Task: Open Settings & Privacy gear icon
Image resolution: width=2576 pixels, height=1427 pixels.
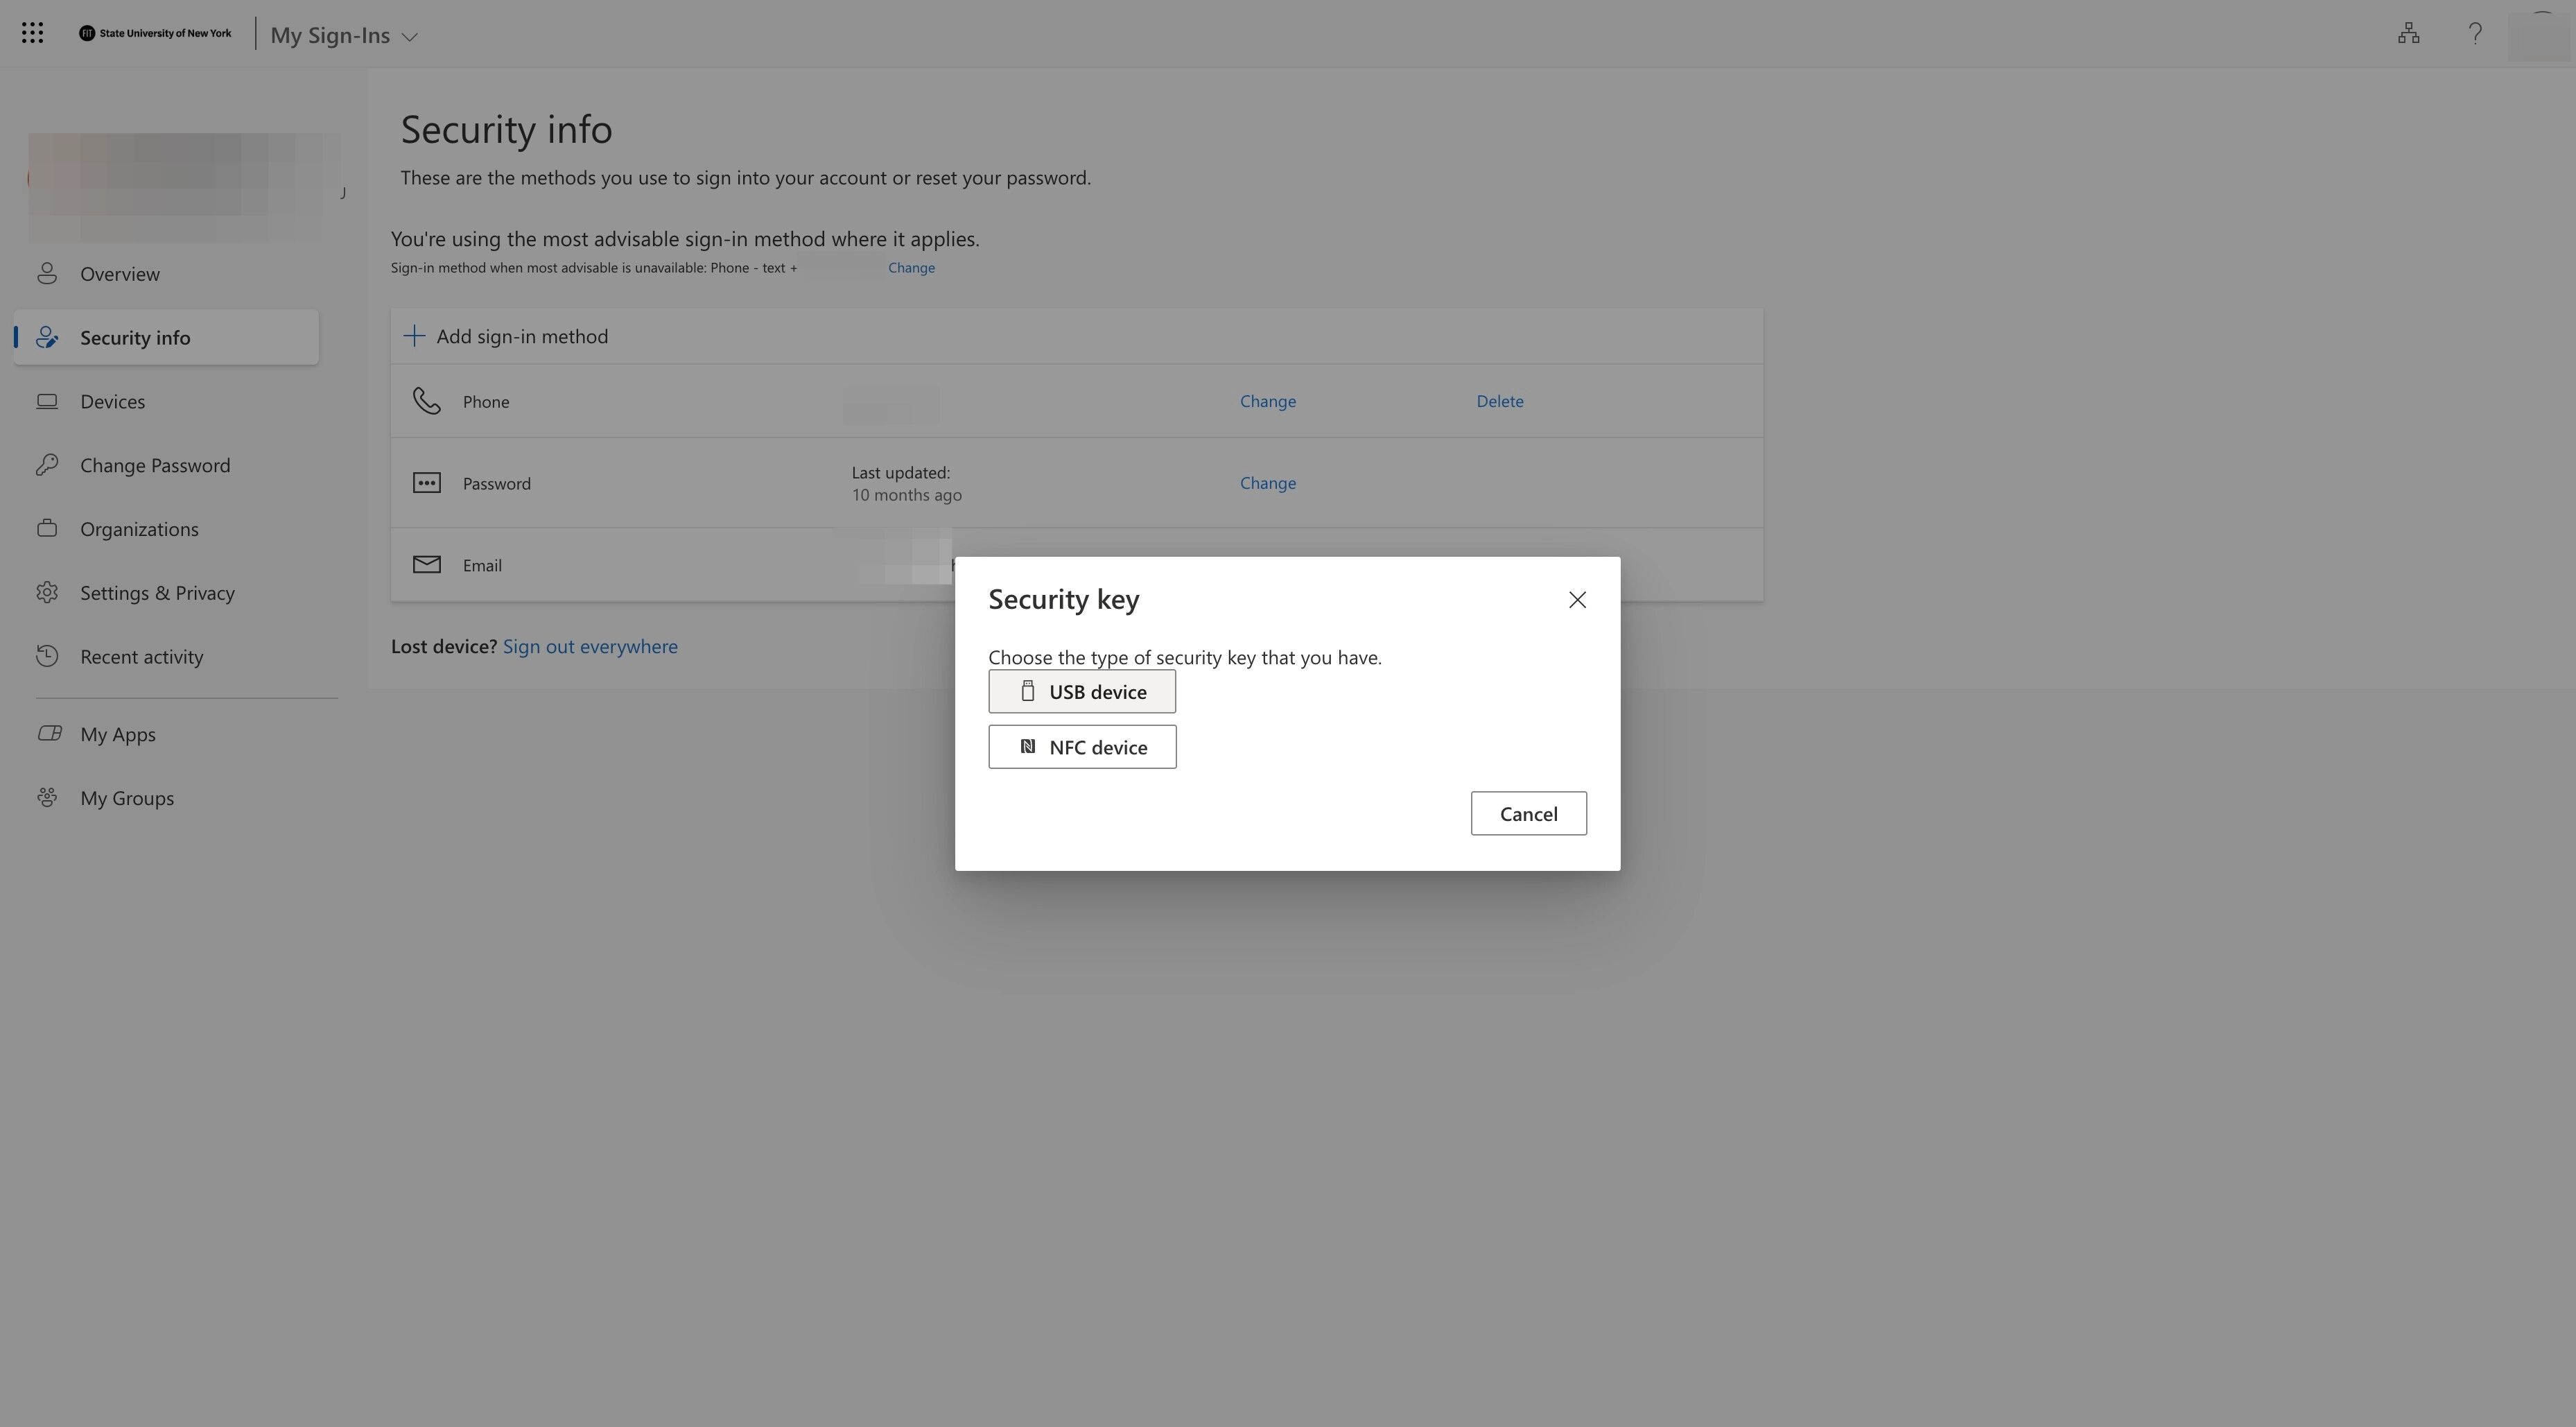Action: (47, 593)
